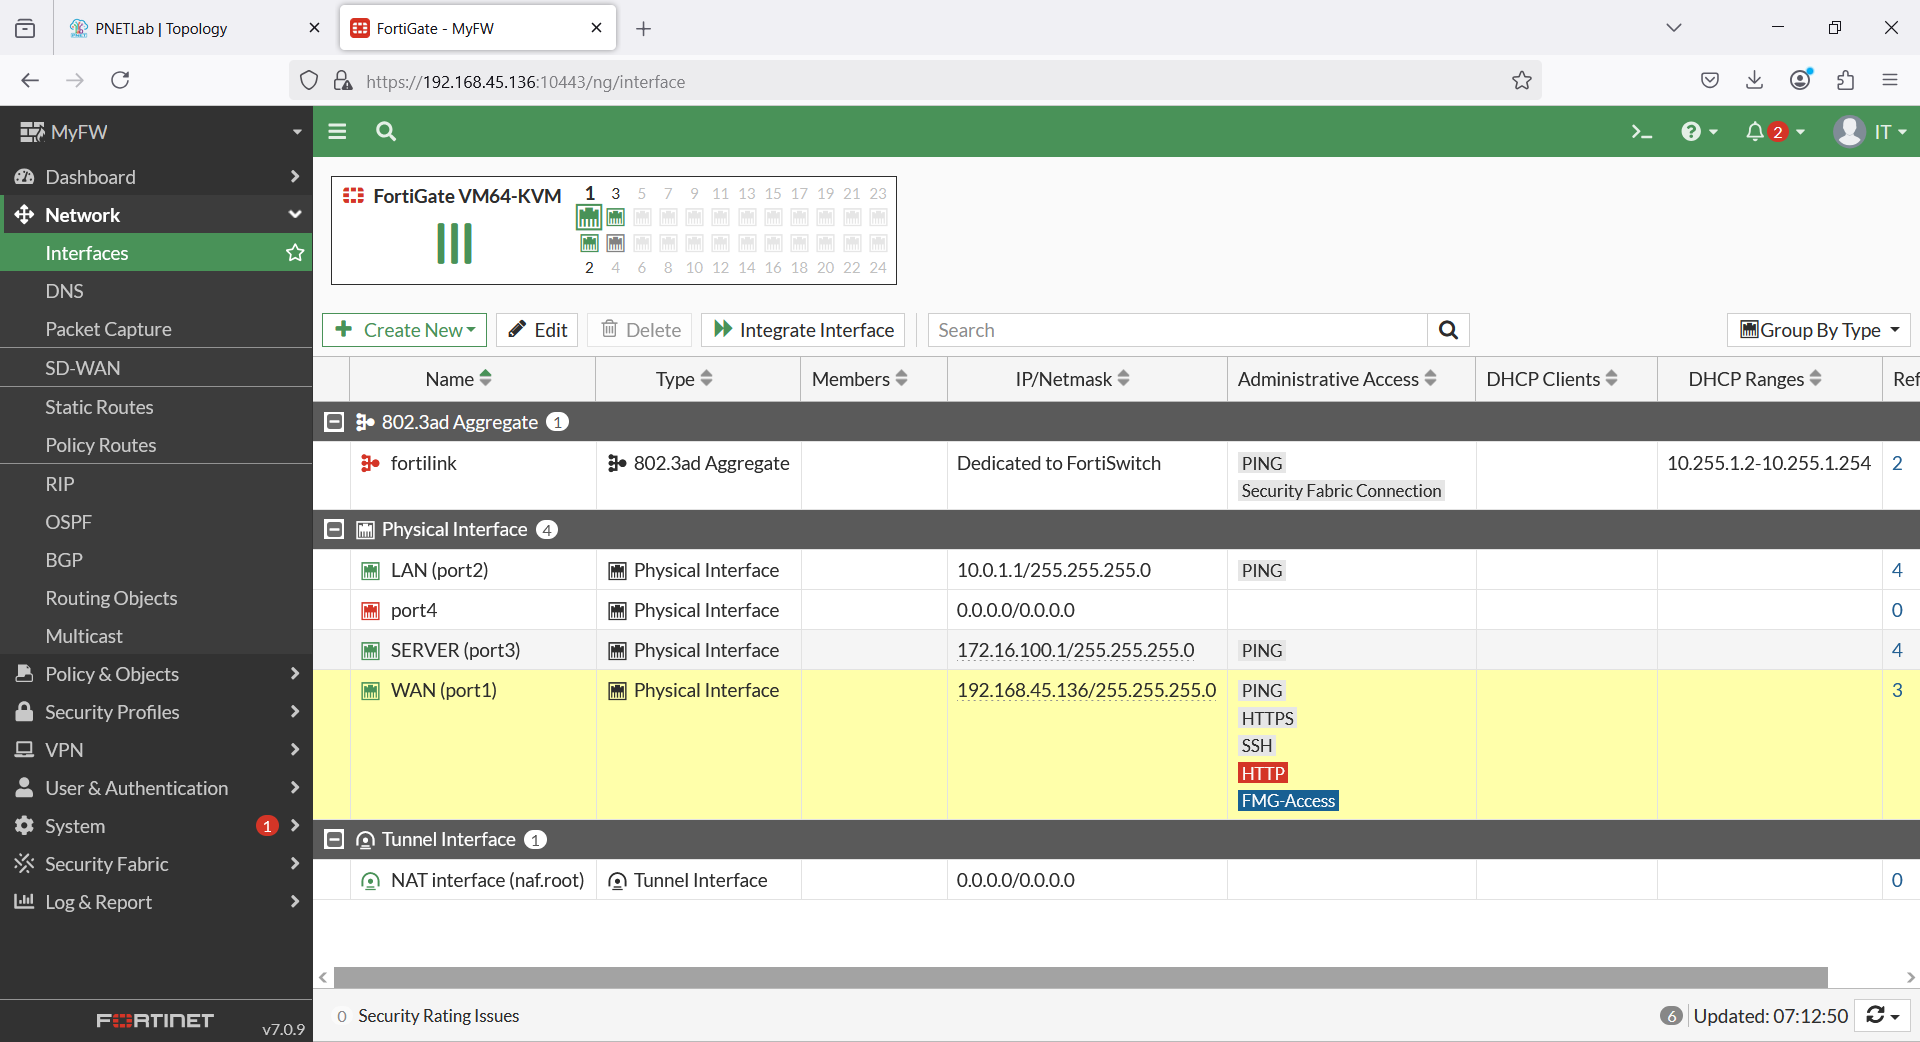Open a new browser tab

(x=644, y=29)
